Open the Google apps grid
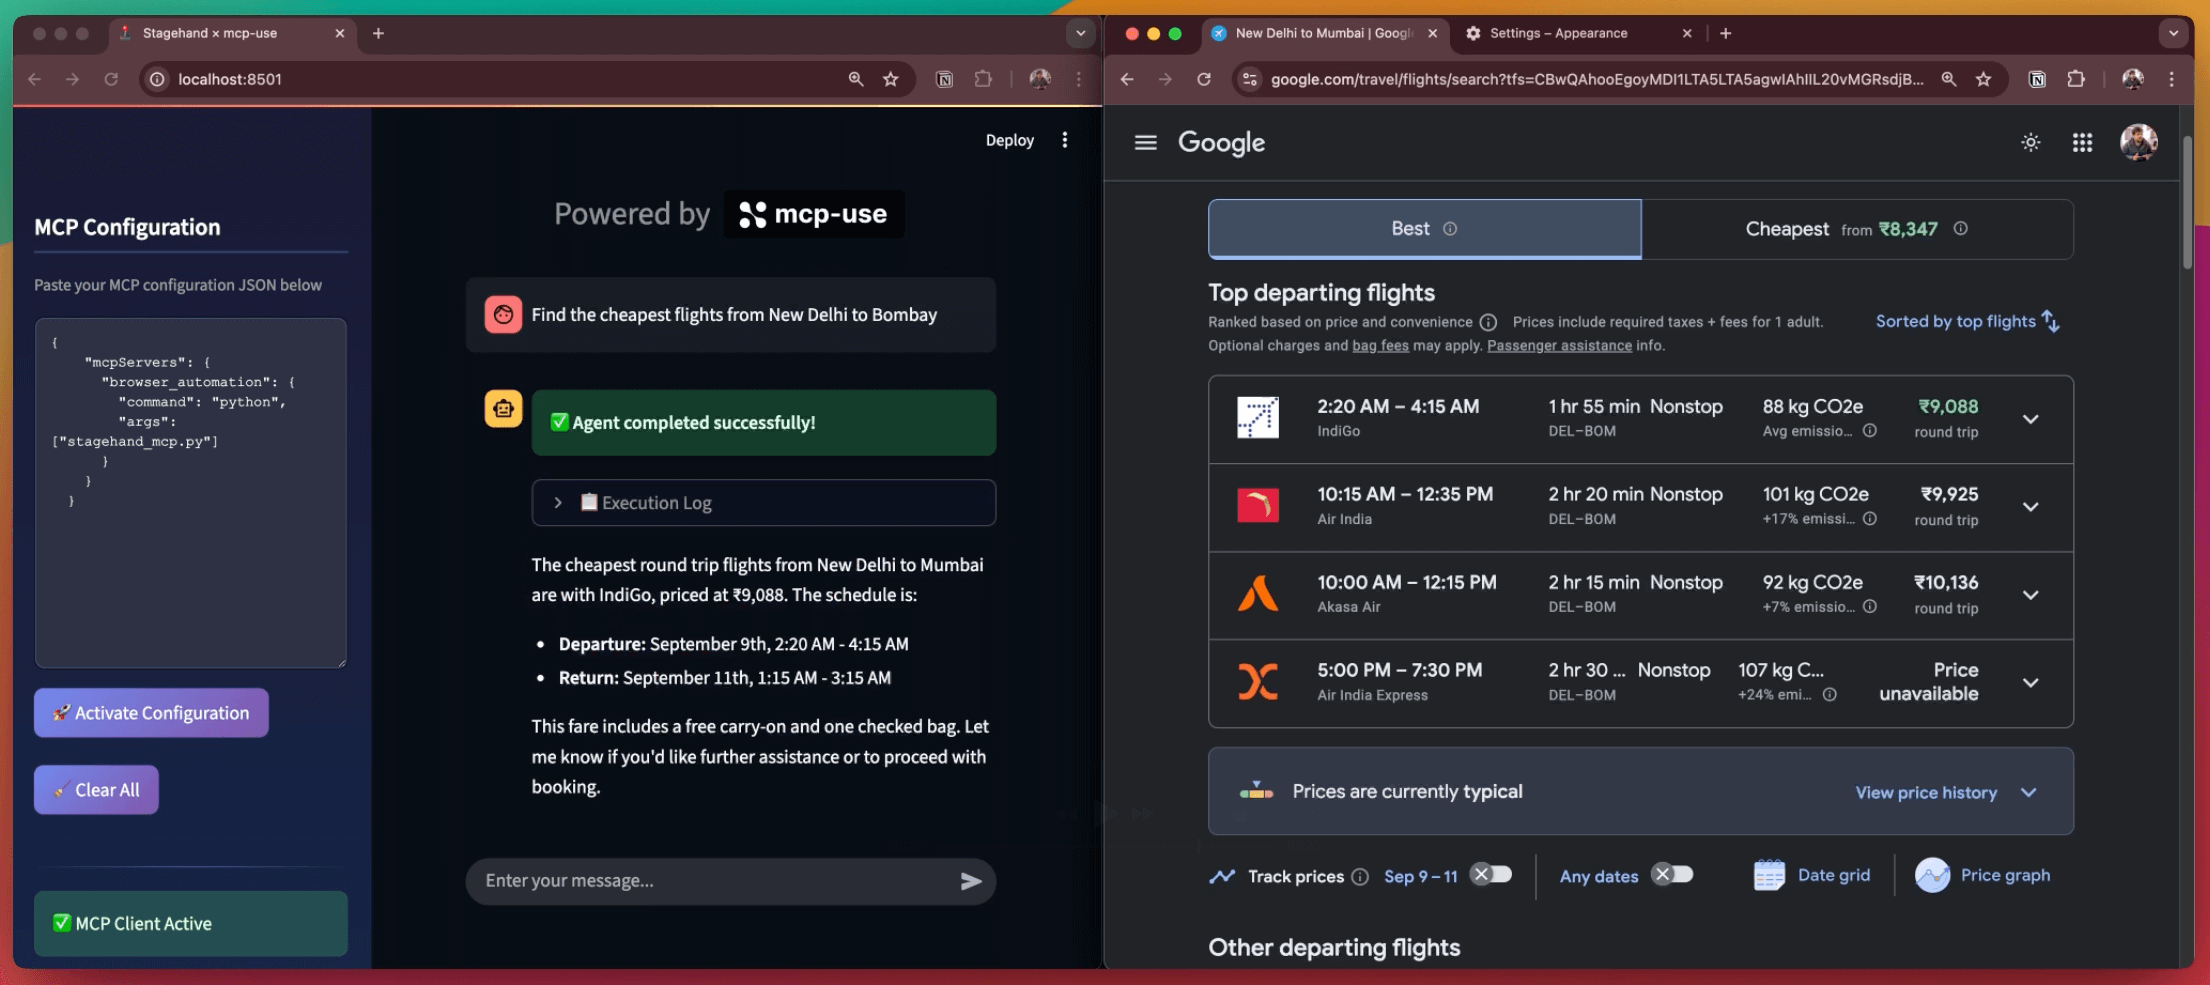 [2082, 142]
